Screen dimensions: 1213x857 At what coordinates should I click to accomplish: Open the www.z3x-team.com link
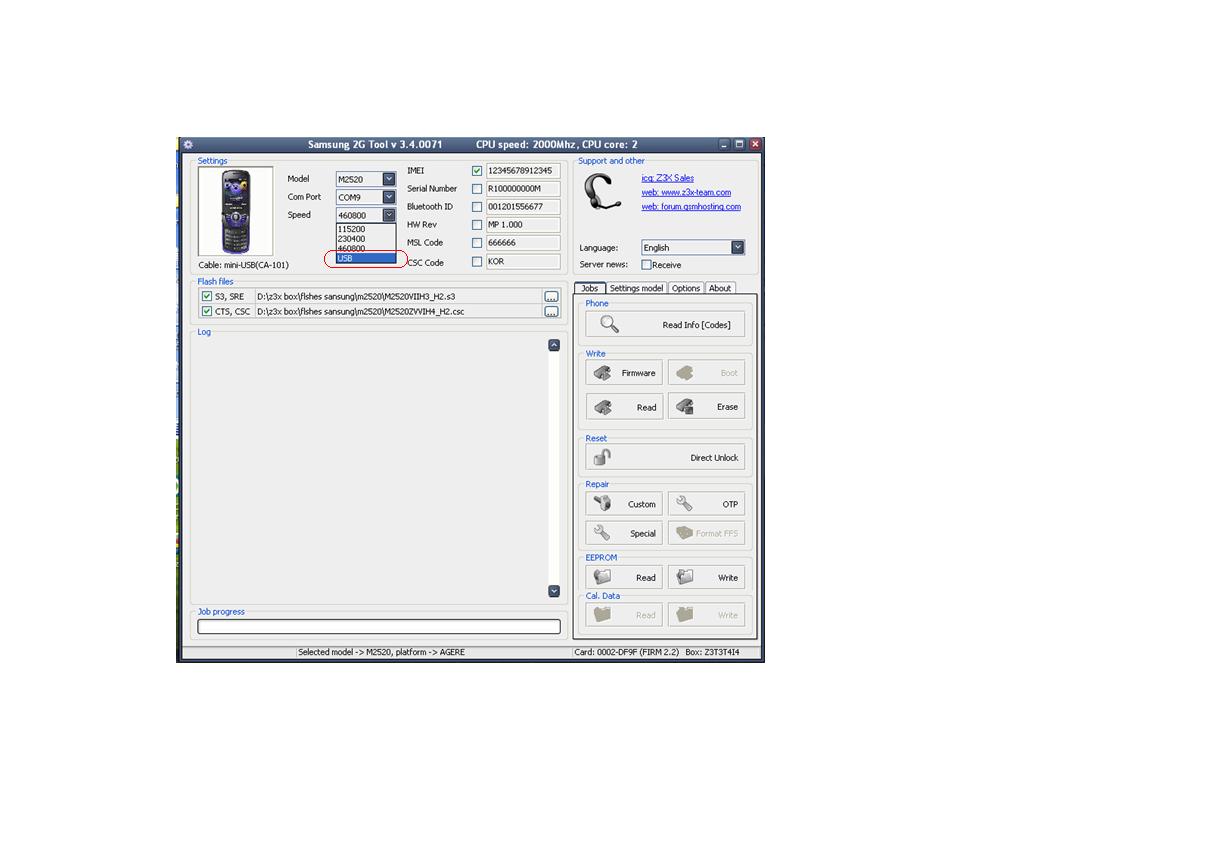click(x=686, y=192)
